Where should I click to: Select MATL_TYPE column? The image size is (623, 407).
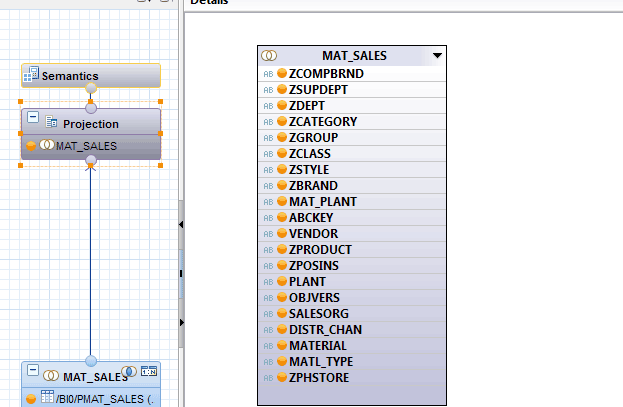pyautogui.click(x=352, y=362)
